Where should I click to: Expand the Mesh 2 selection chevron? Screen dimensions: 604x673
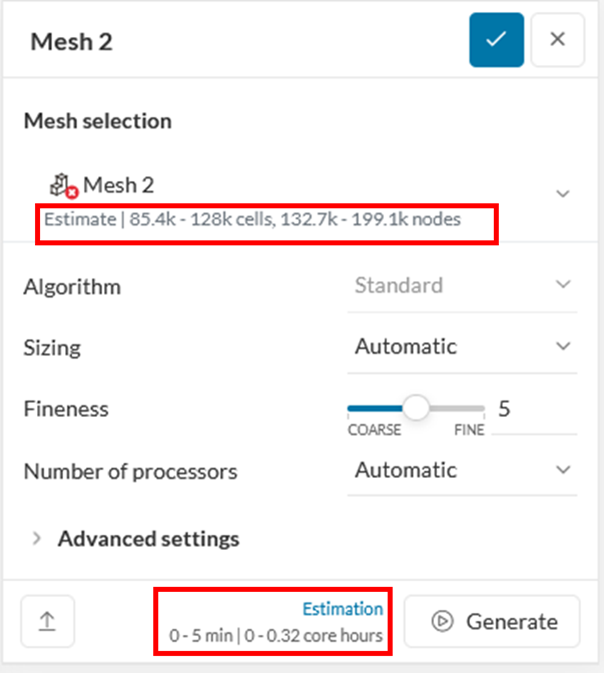[563, 193]
